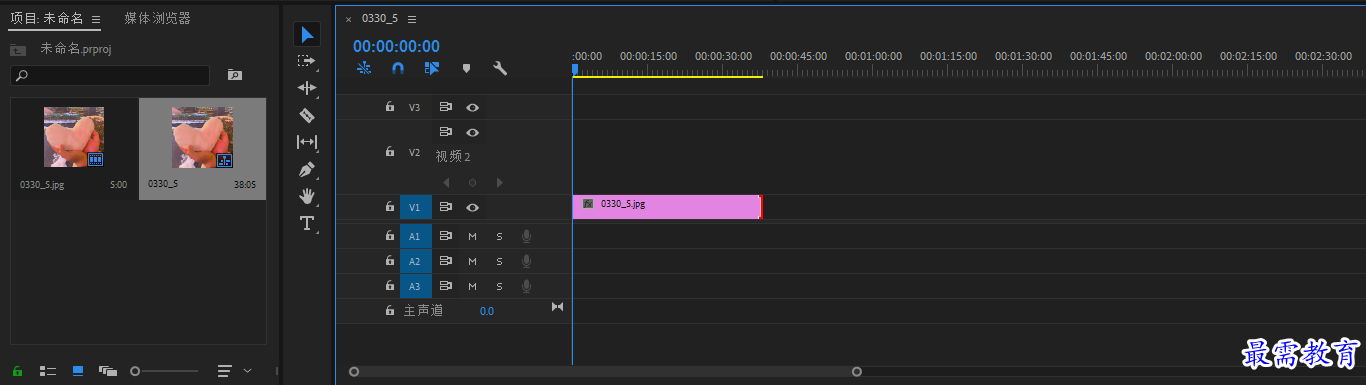The image size is (1366, 385).
Task: Switch to 媒体浏览器 tab
Action: (x=157, y=18)
